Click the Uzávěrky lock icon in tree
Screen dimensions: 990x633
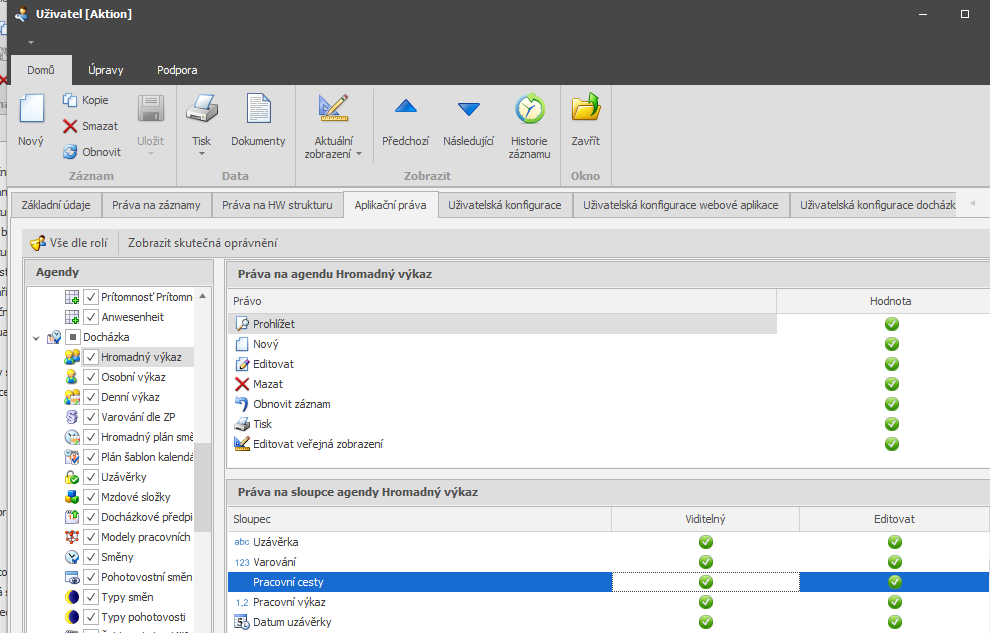coord(72,477)
